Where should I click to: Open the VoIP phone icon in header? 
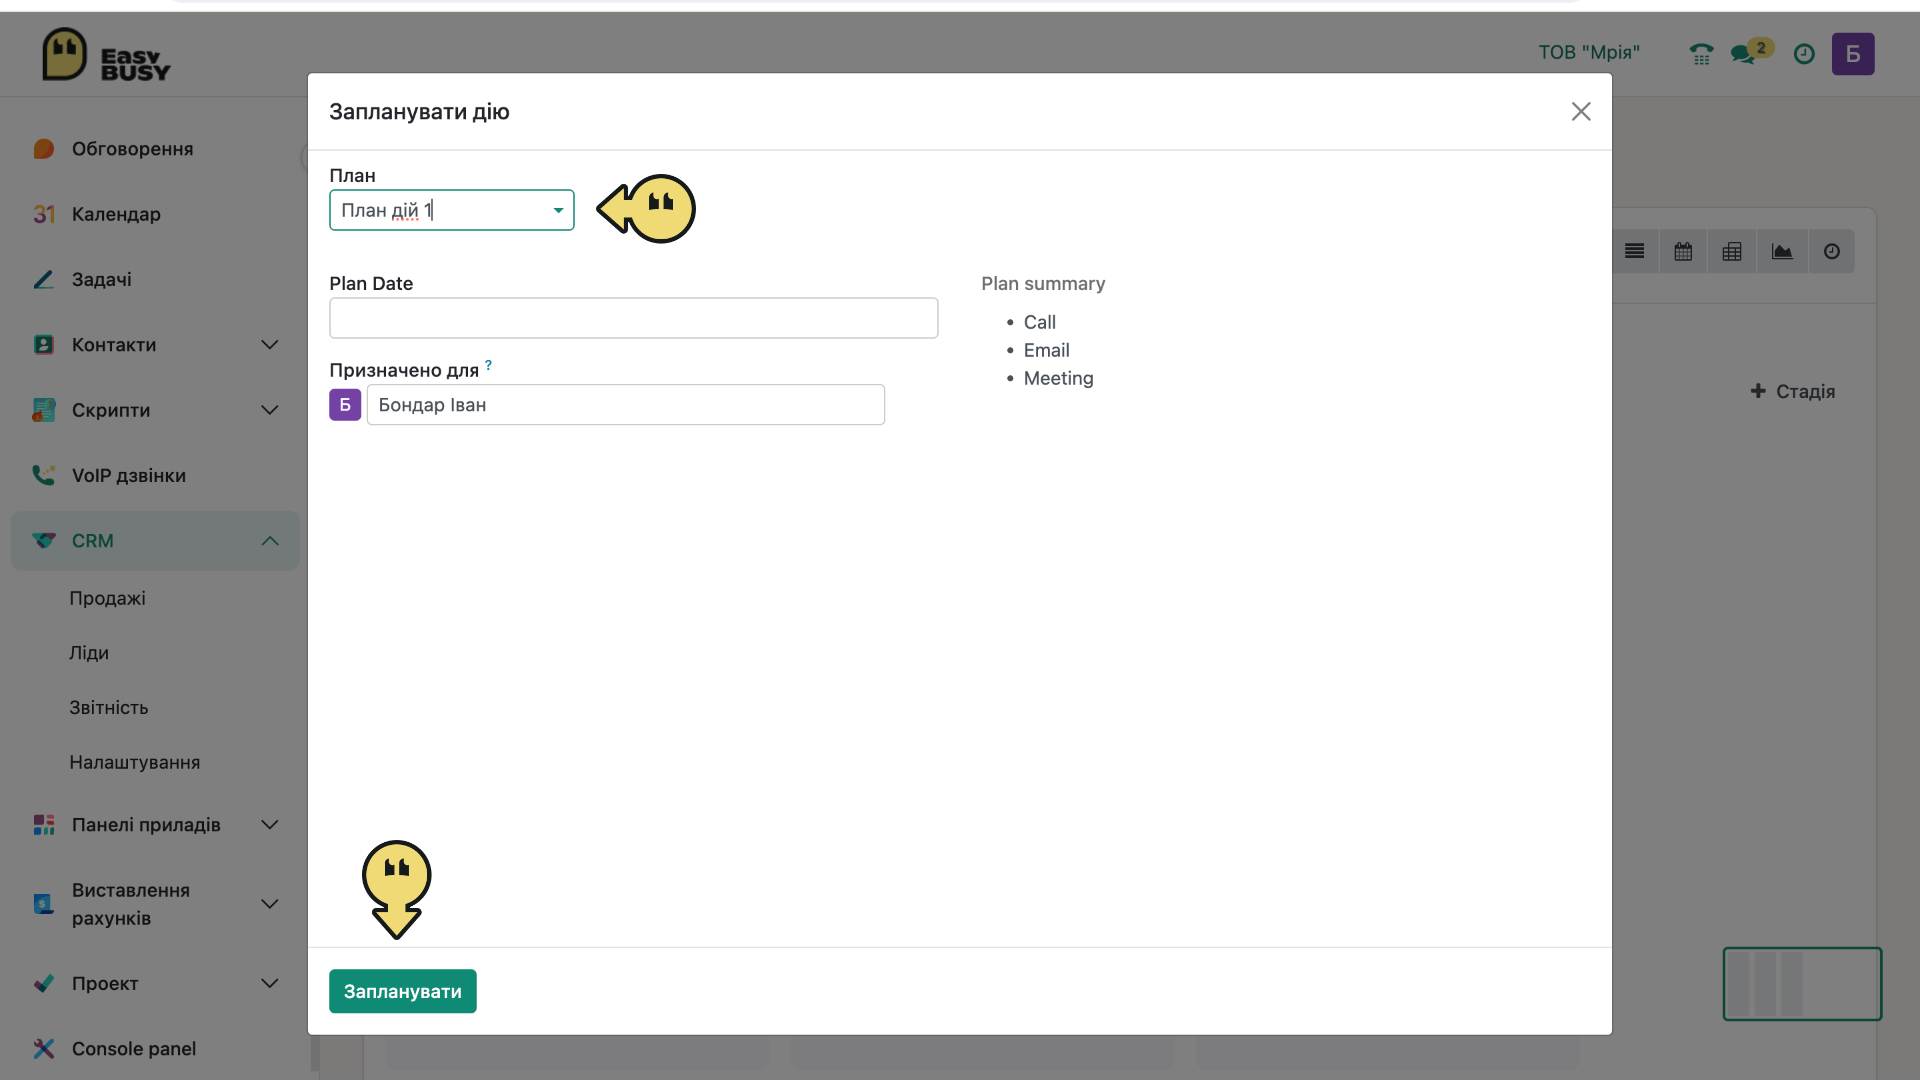pyautogui.click(x=1701, y=54)
